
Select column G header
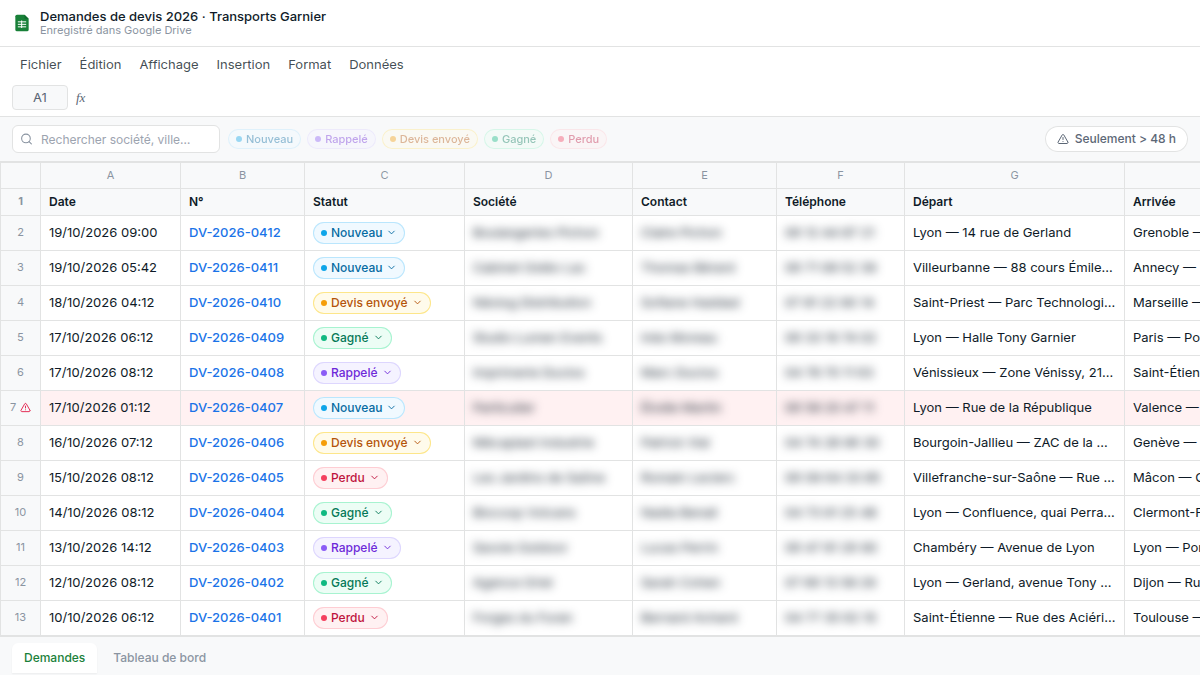pos(1014,176)
